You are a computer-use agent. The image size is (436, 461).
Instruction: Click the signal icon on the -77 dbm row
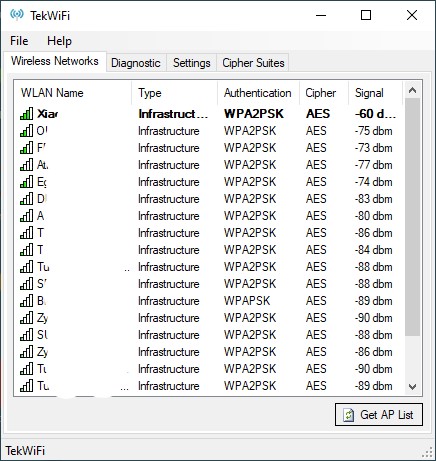[26, 165]
